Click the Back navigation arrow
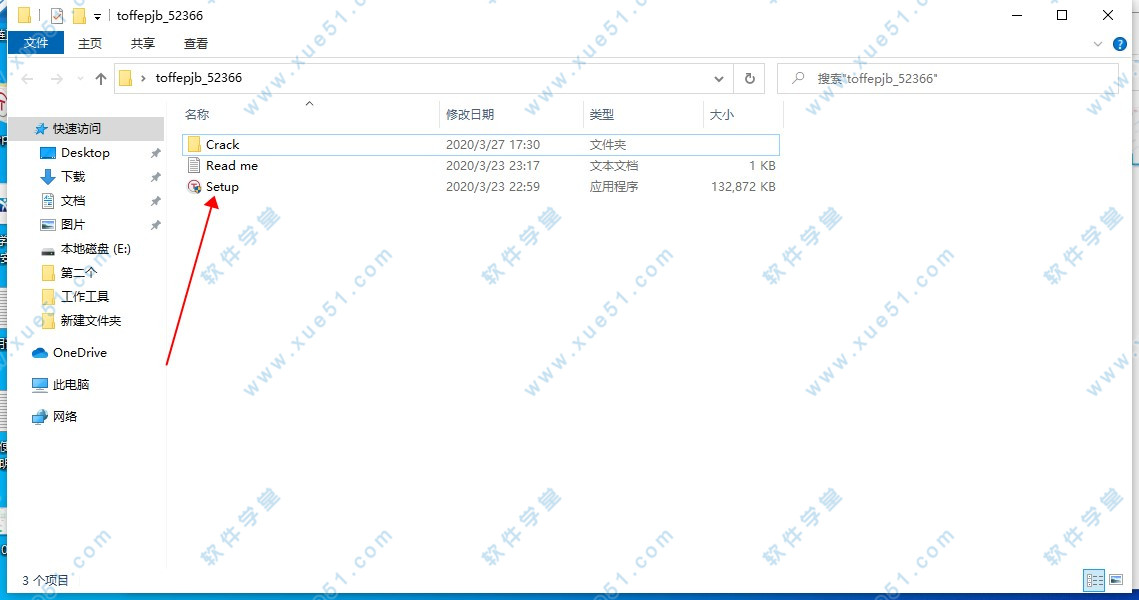Image resolution: width=1139 pixels, height=600 pixels. [28, 78]
